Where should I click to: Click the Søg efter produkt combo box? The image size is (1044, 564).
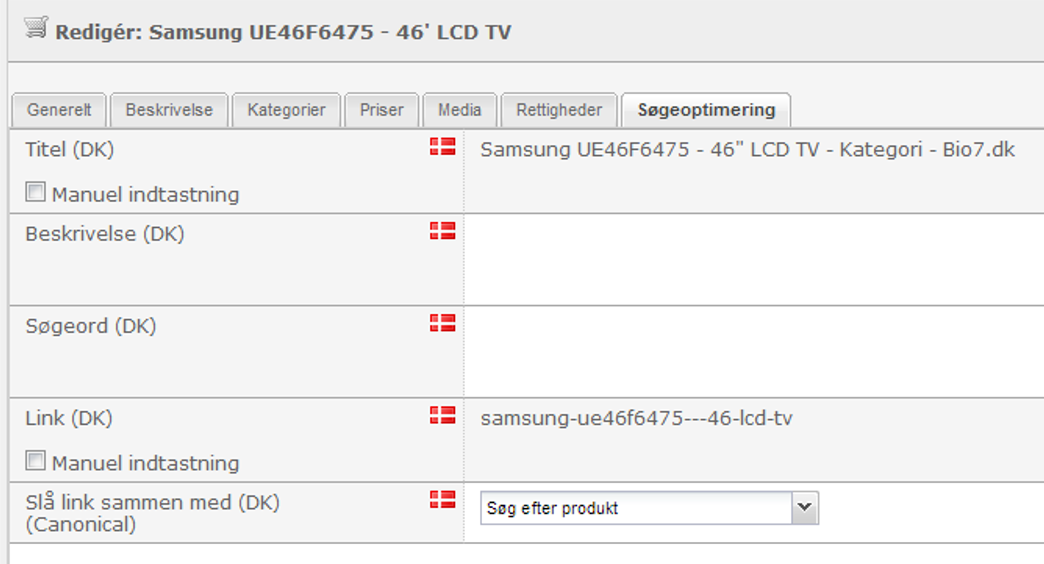649,508
